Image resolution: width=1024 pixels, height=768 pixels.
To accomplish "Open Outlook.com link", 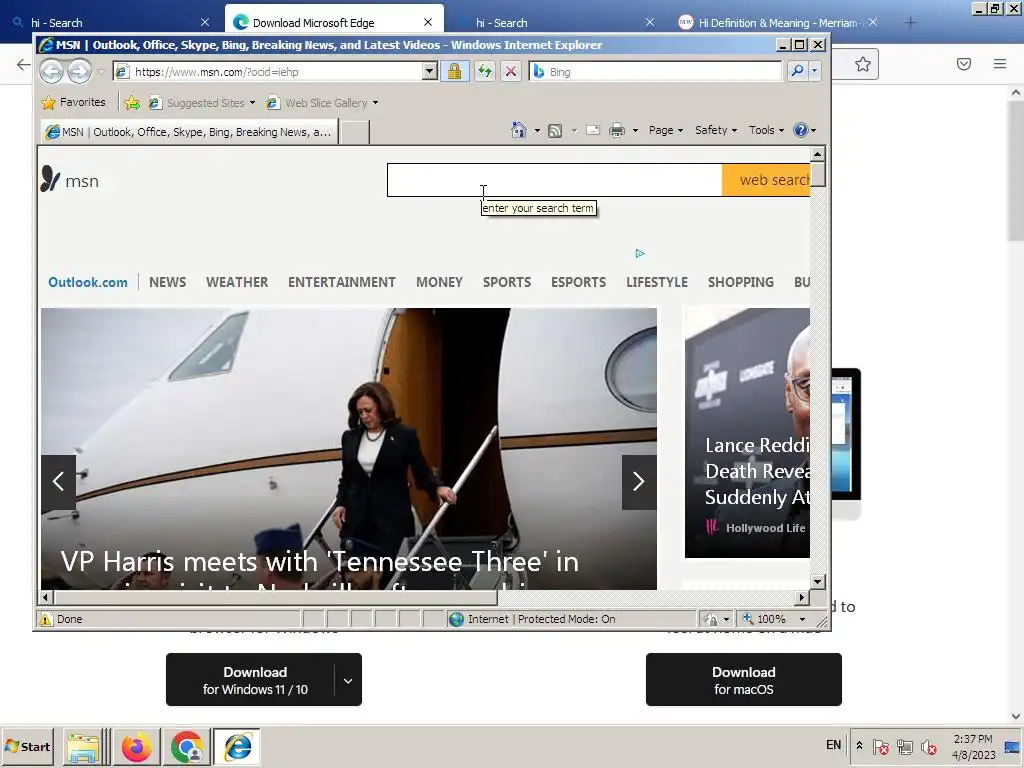I will (88, 282).
